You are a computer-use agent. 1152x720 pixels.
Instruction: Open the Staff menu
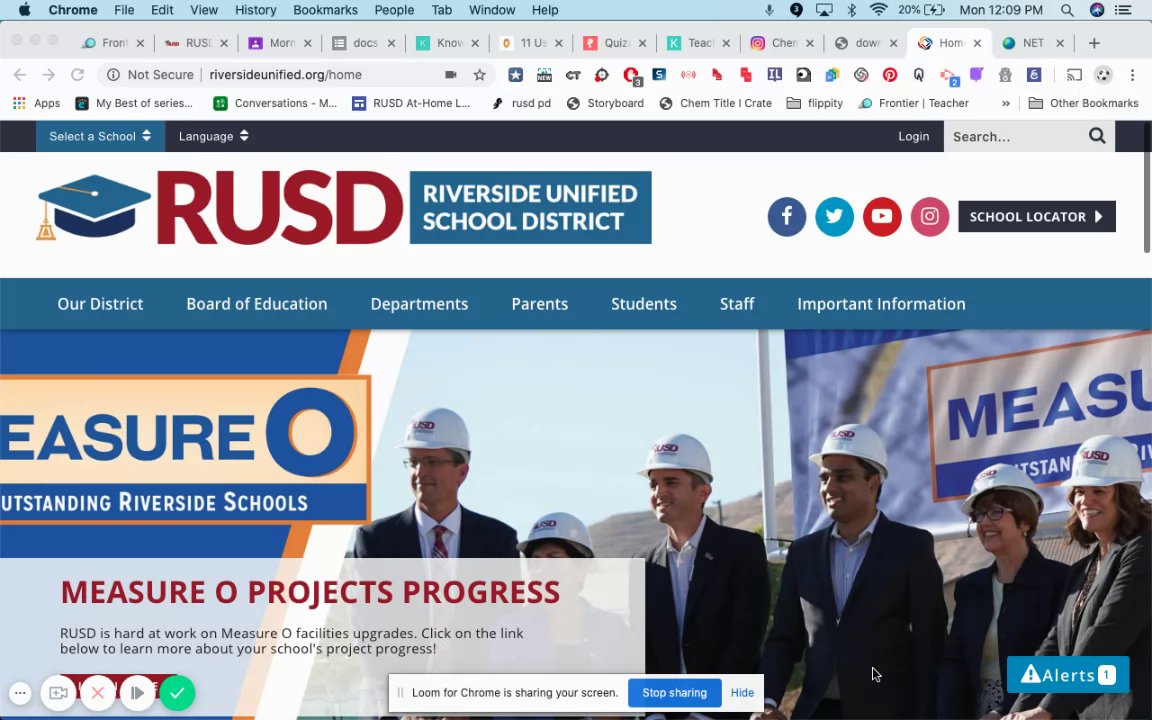(x=737, y=304)
